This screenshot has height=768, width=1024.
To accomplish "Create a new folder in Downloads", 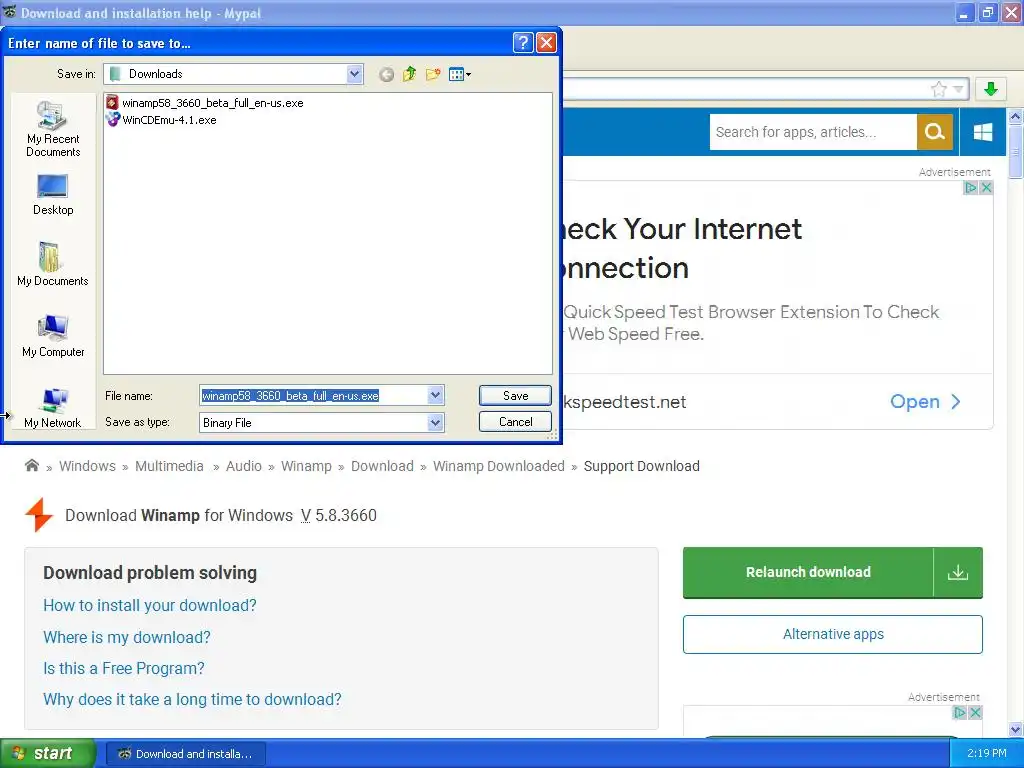I will [x=432, y=74].
